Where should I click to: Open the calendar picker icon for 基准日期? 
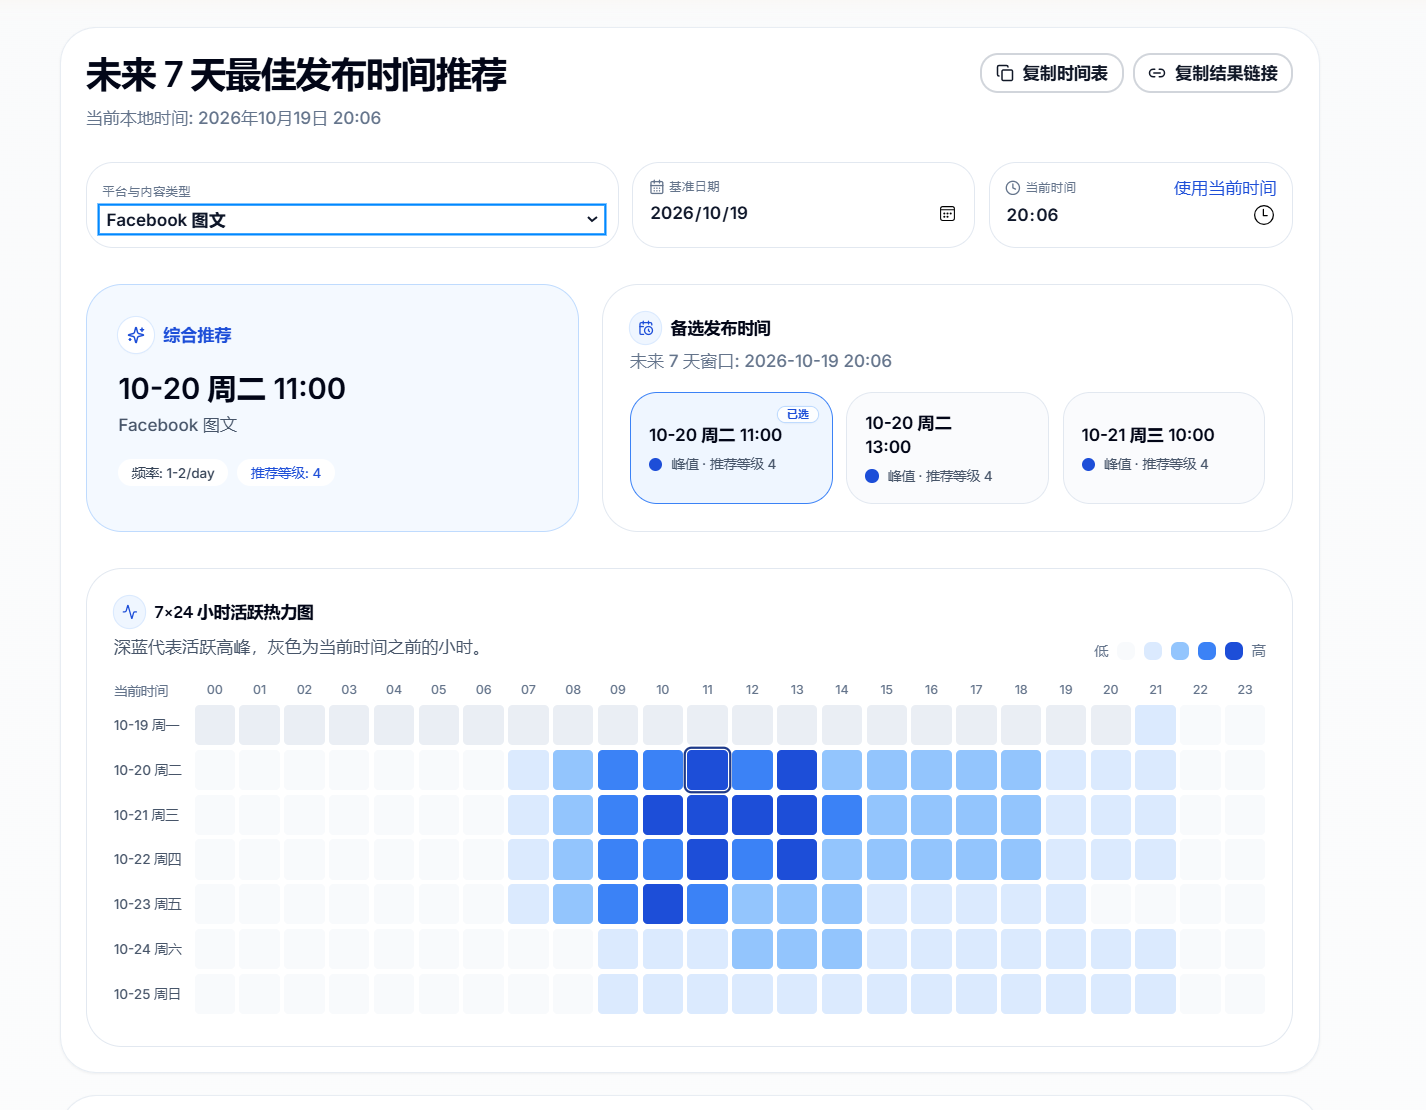point(947,213)
